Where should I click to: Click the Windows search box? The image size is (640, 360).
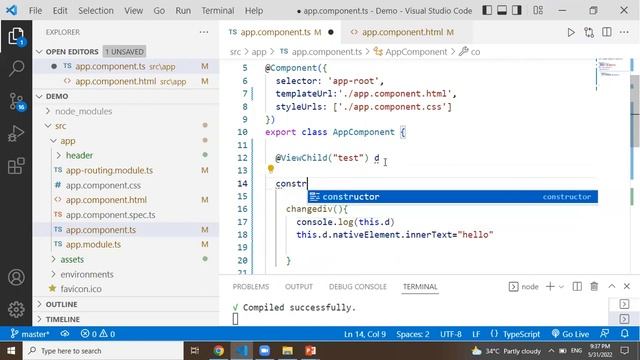[x=104, y=351]
